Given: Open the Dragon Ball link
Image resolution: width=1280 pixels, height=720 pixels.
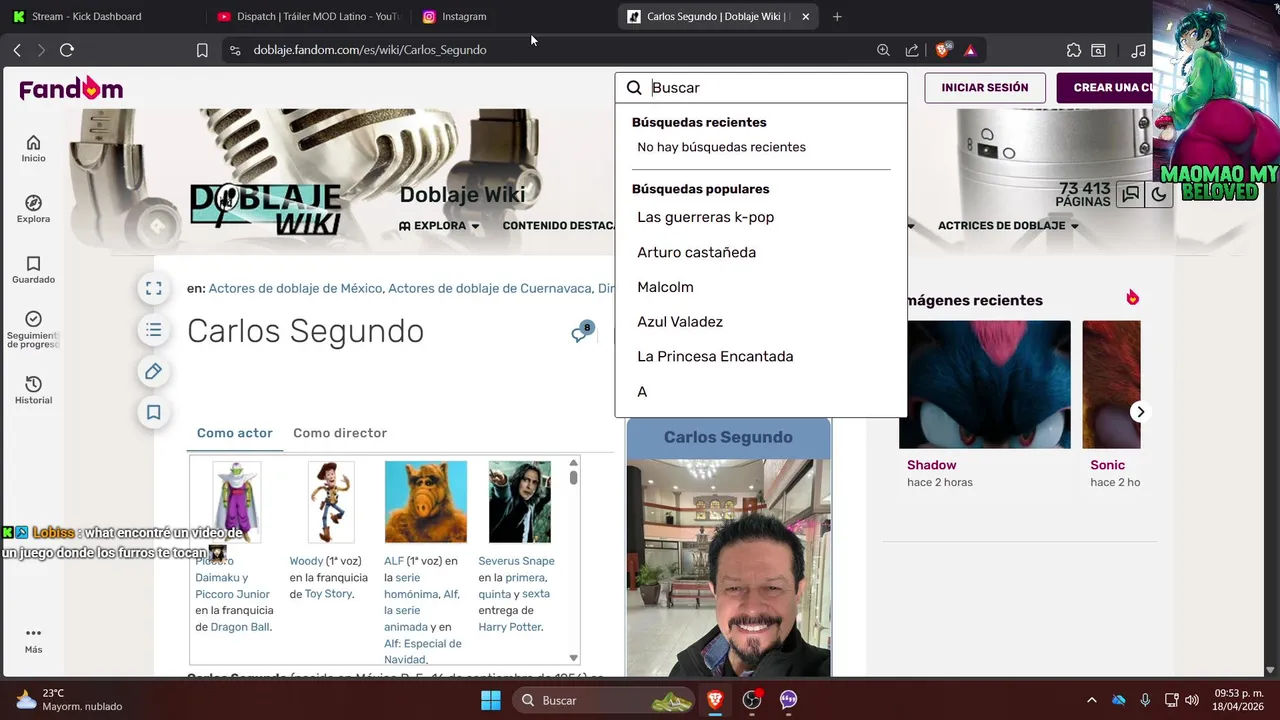Looking at the screenshot, I should (x=240, y=627).
